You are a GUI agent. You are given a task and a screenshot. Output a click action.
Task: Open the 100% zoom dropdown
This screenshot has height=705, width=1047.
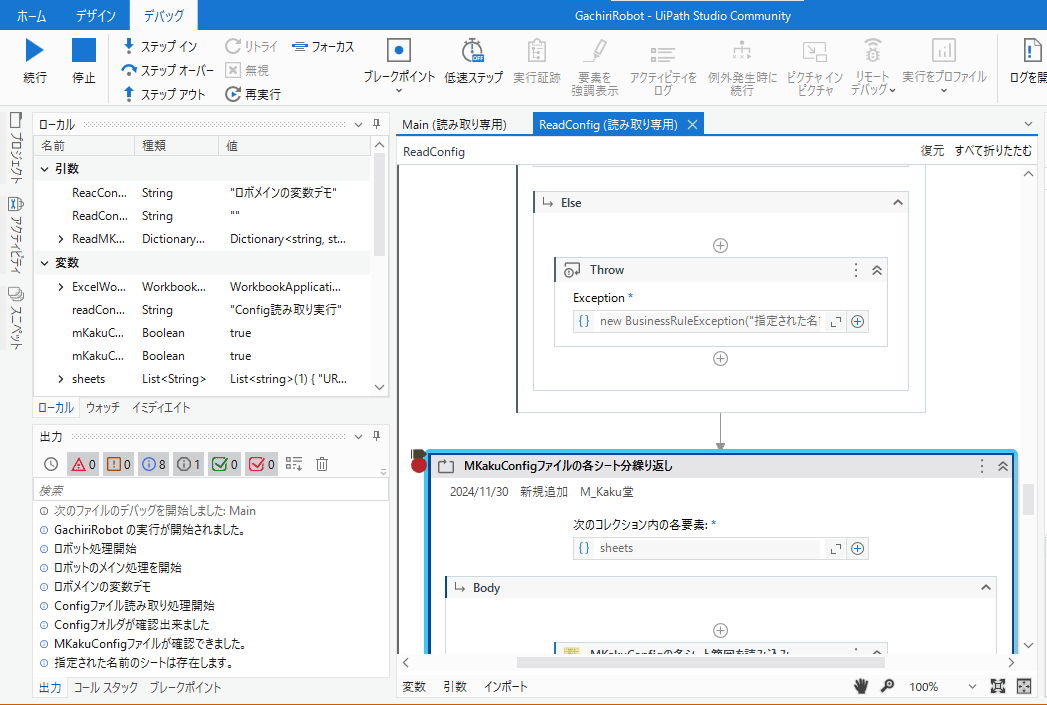tap(972, 686)
